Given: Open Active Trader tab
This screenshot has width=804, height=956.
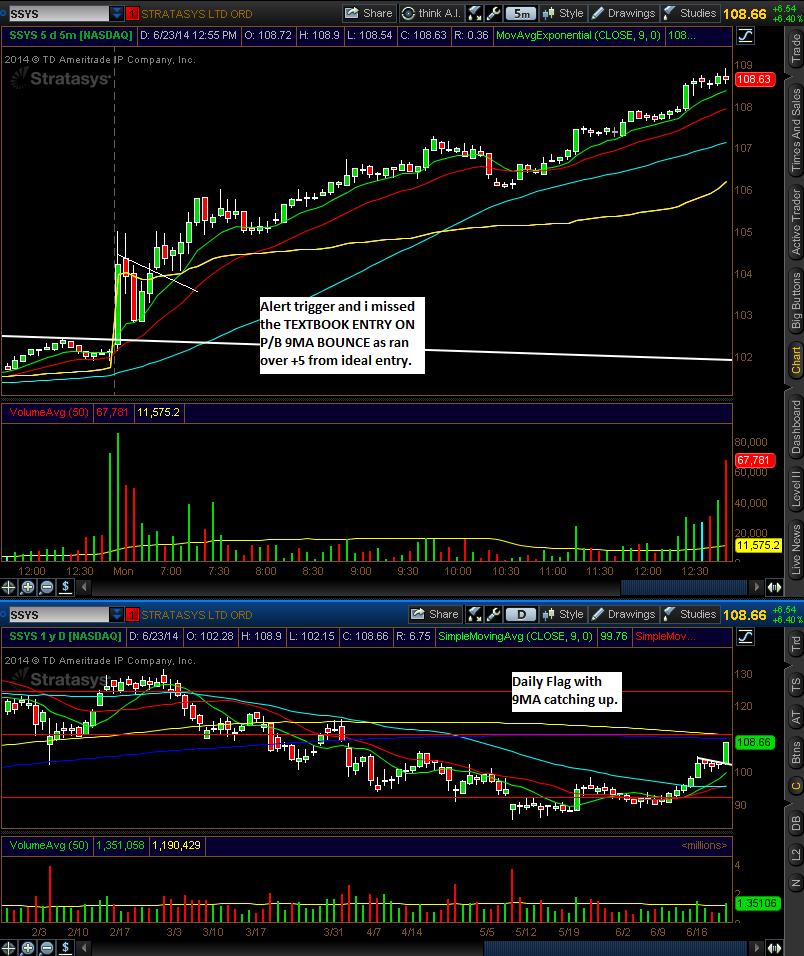Looking at the screenshot, I should (795, 222).
